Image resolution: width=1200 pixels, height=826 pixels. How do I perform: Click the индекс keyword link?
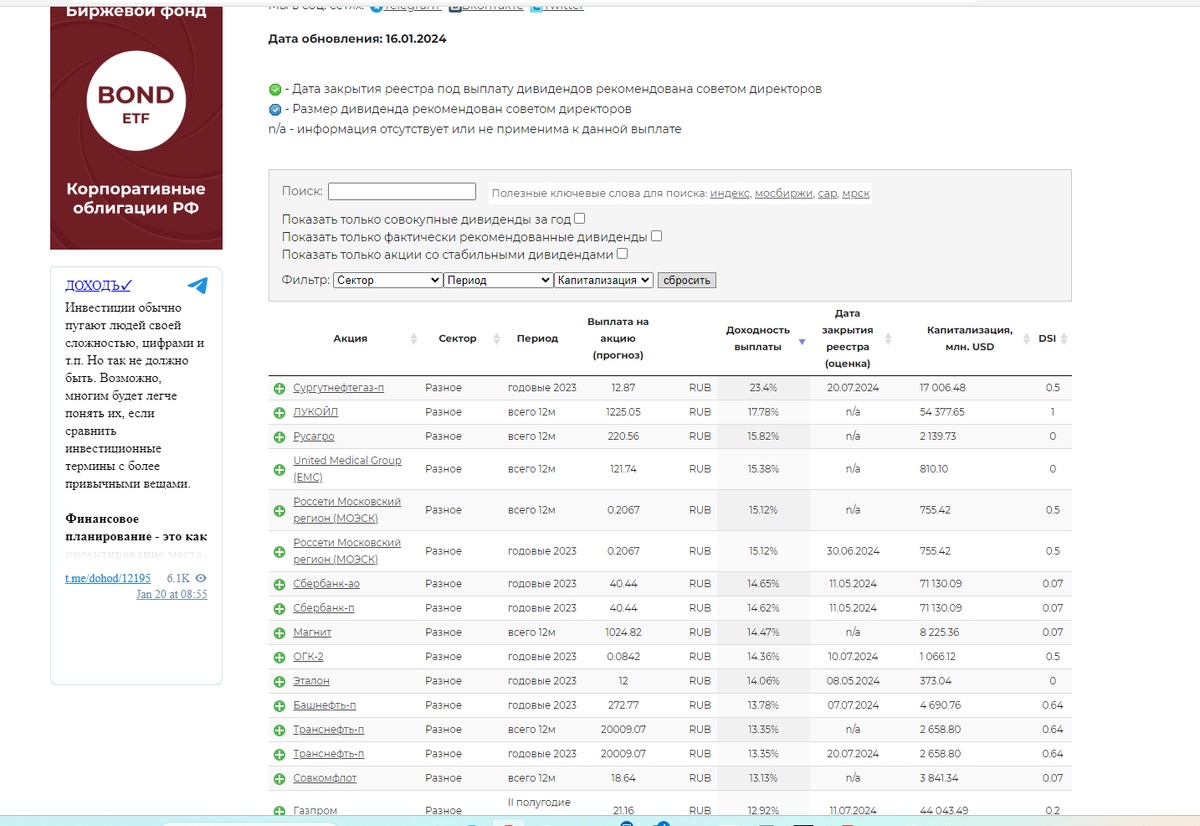[730, 193]
